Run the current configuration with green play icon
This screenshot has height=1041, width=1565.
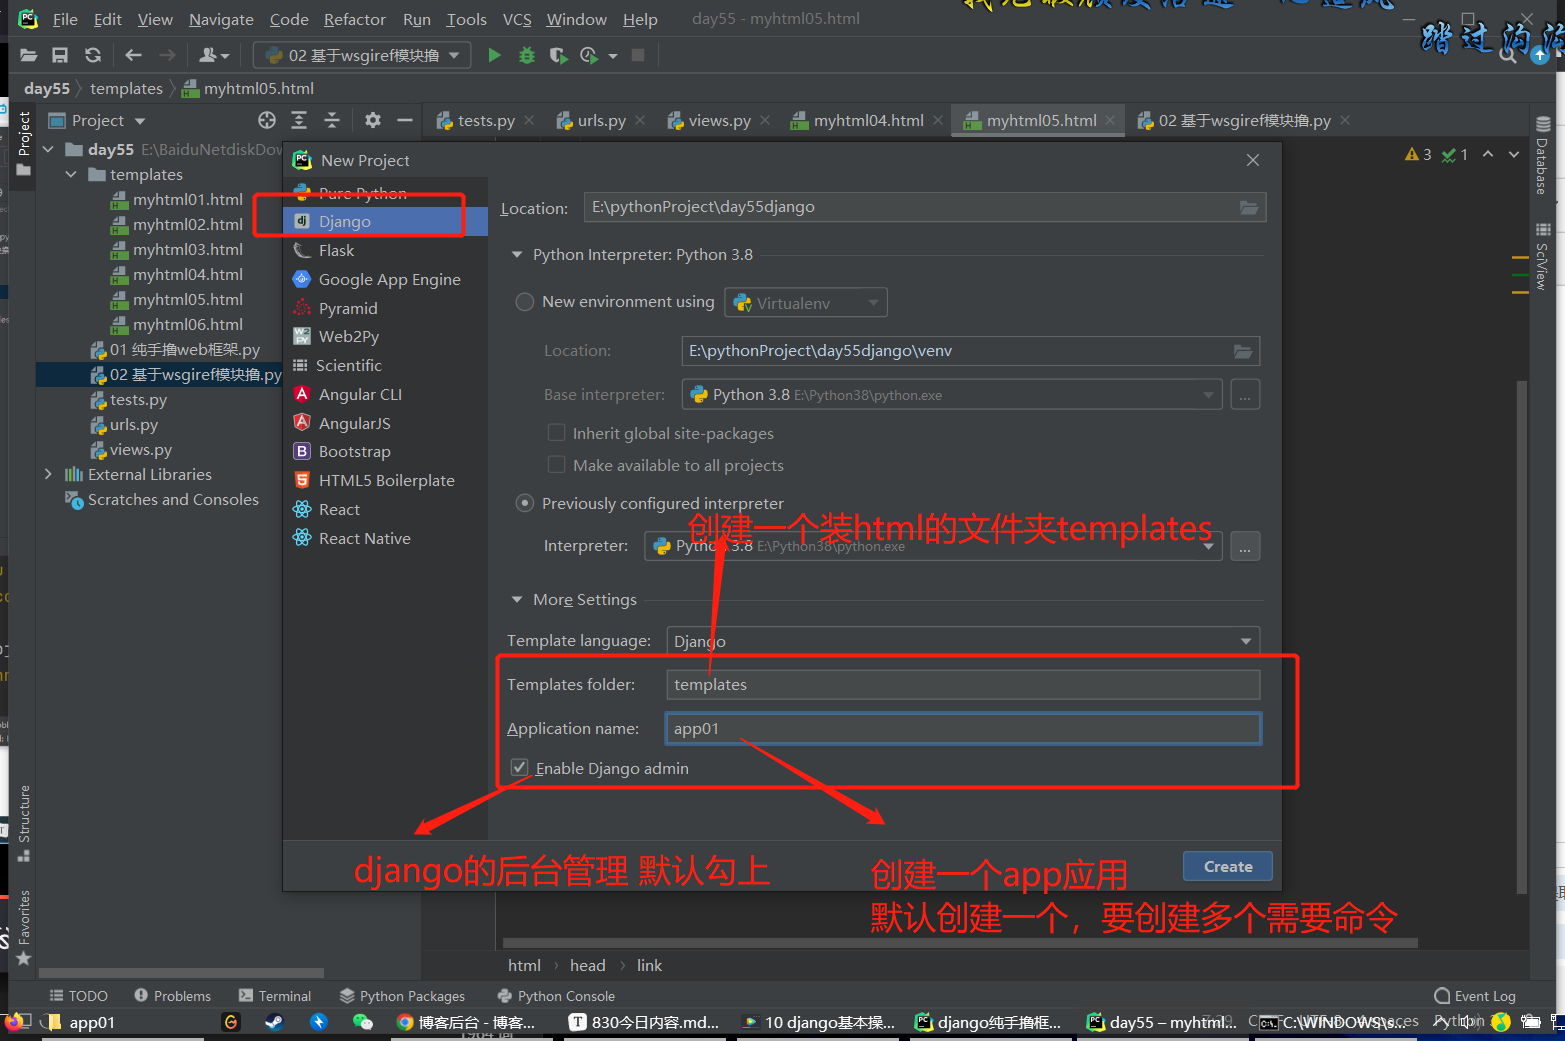(494, 55)
